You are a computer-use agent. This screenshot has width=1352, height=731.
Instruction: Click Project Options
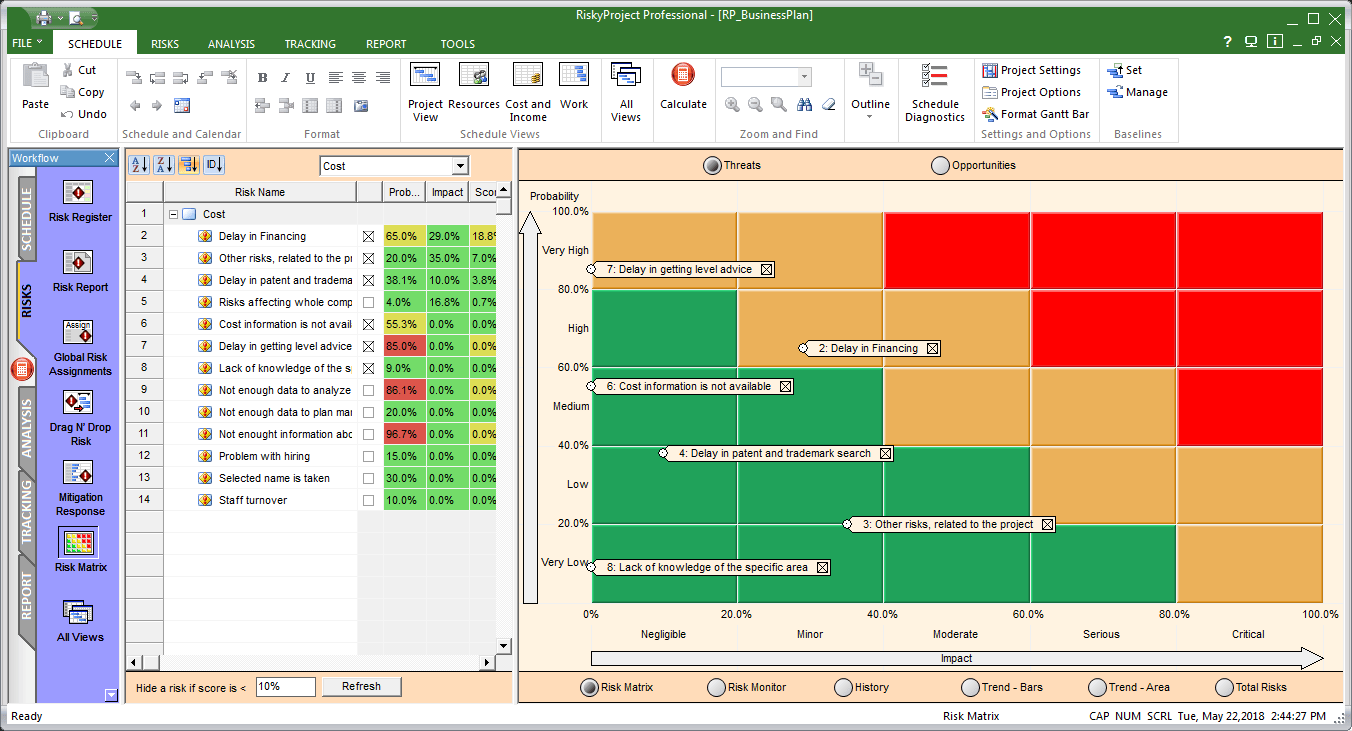click(x=1031, y=92)
